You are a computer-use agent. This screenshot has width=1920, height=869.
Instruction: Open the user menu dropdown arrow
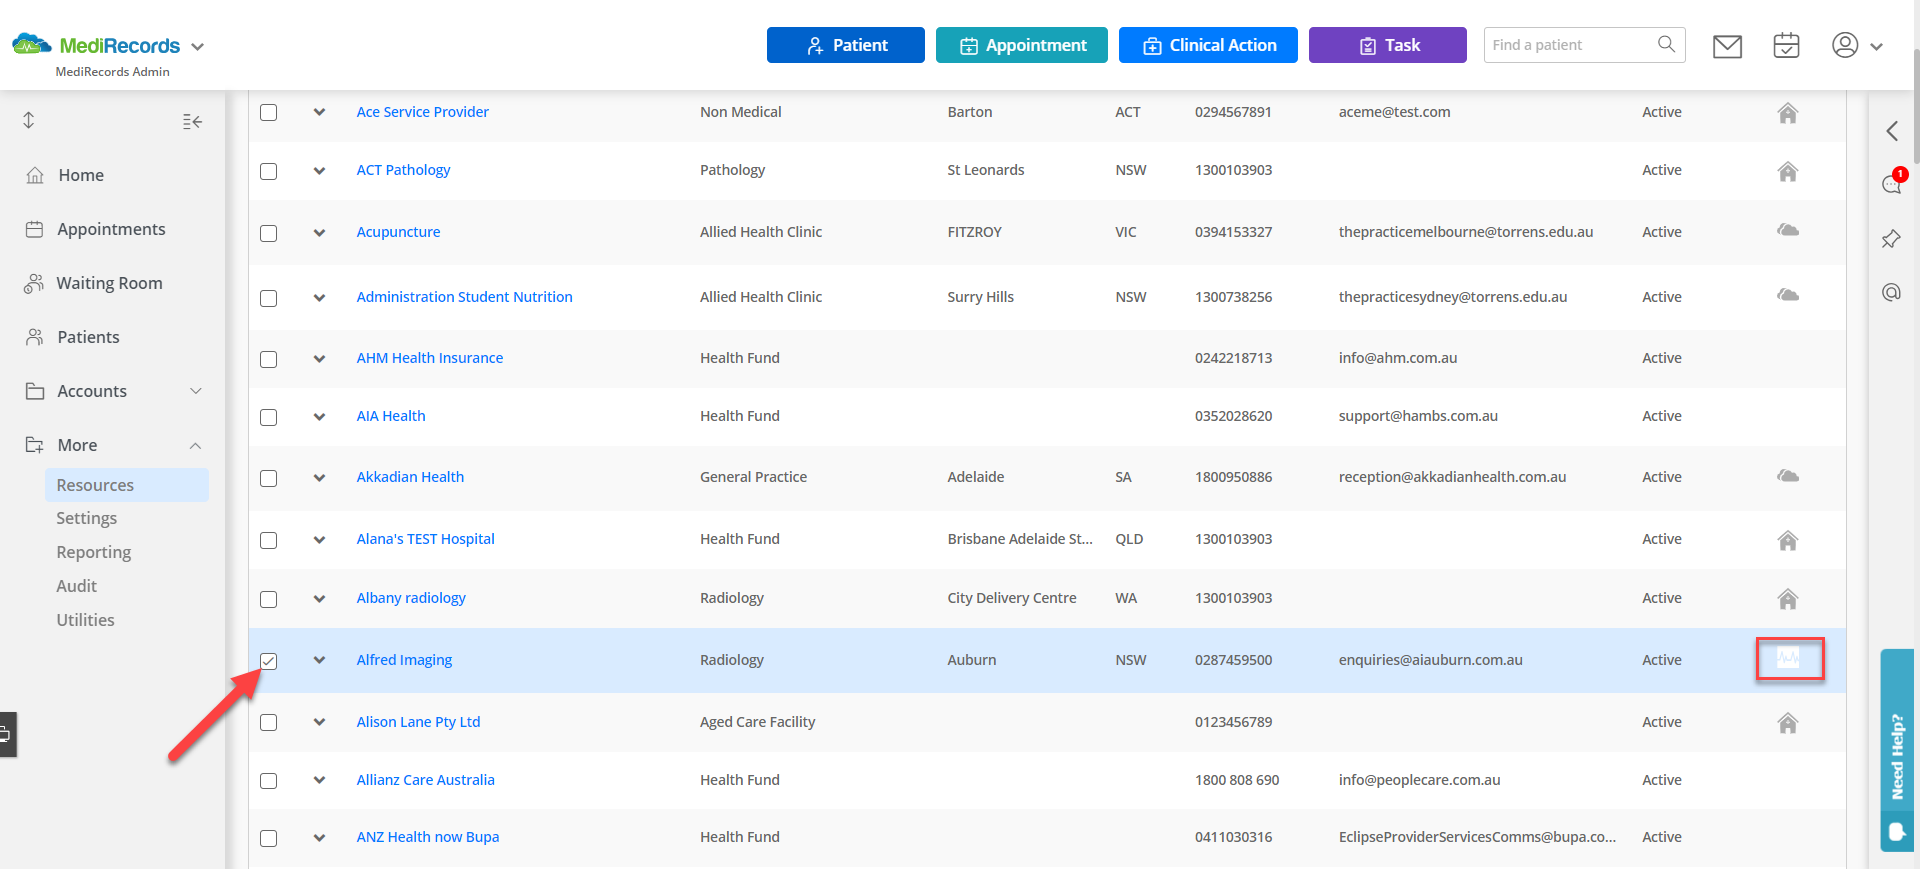click(x=1876, y=47)
